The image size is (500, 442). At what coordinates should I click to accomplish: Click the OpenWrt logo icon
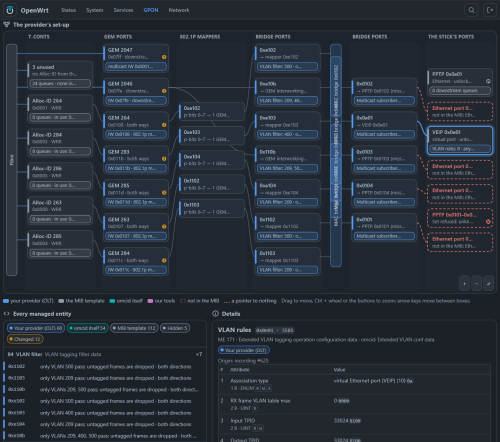click(x=10, y=10)
